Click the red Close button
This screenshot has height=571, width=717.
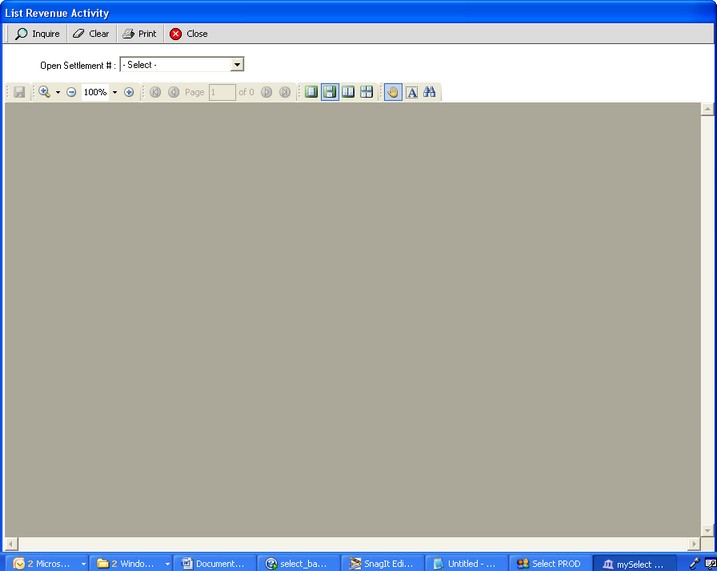click(188, 34)
